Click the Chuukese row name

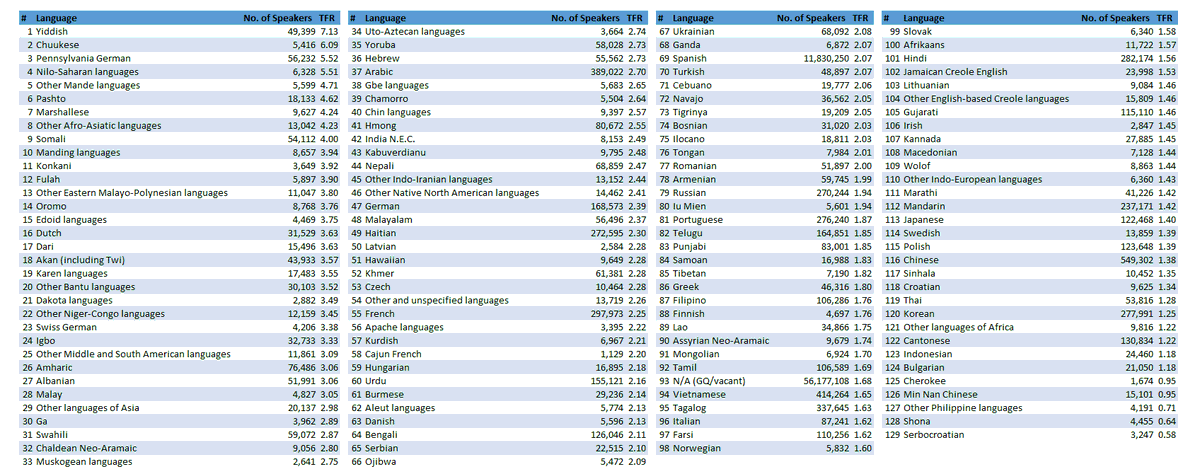[58, 45]
